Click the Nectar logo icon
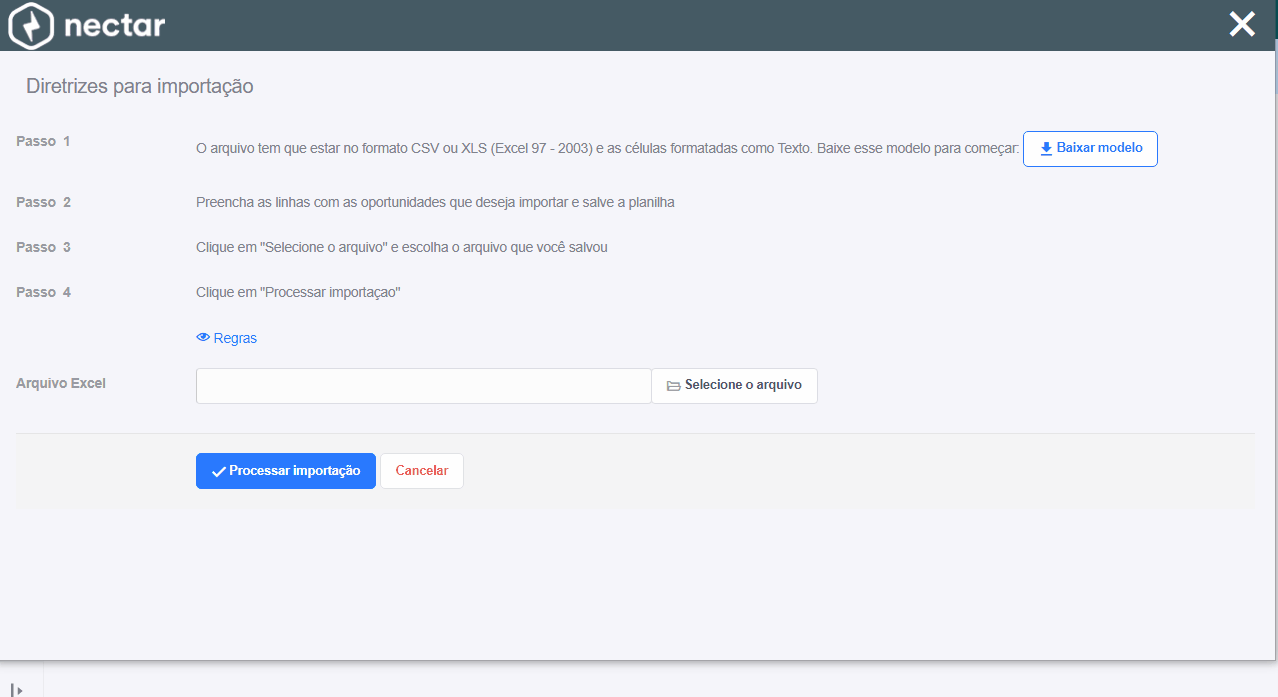Viewport: 1278px width, 697px height. click(x=30, y=25)
